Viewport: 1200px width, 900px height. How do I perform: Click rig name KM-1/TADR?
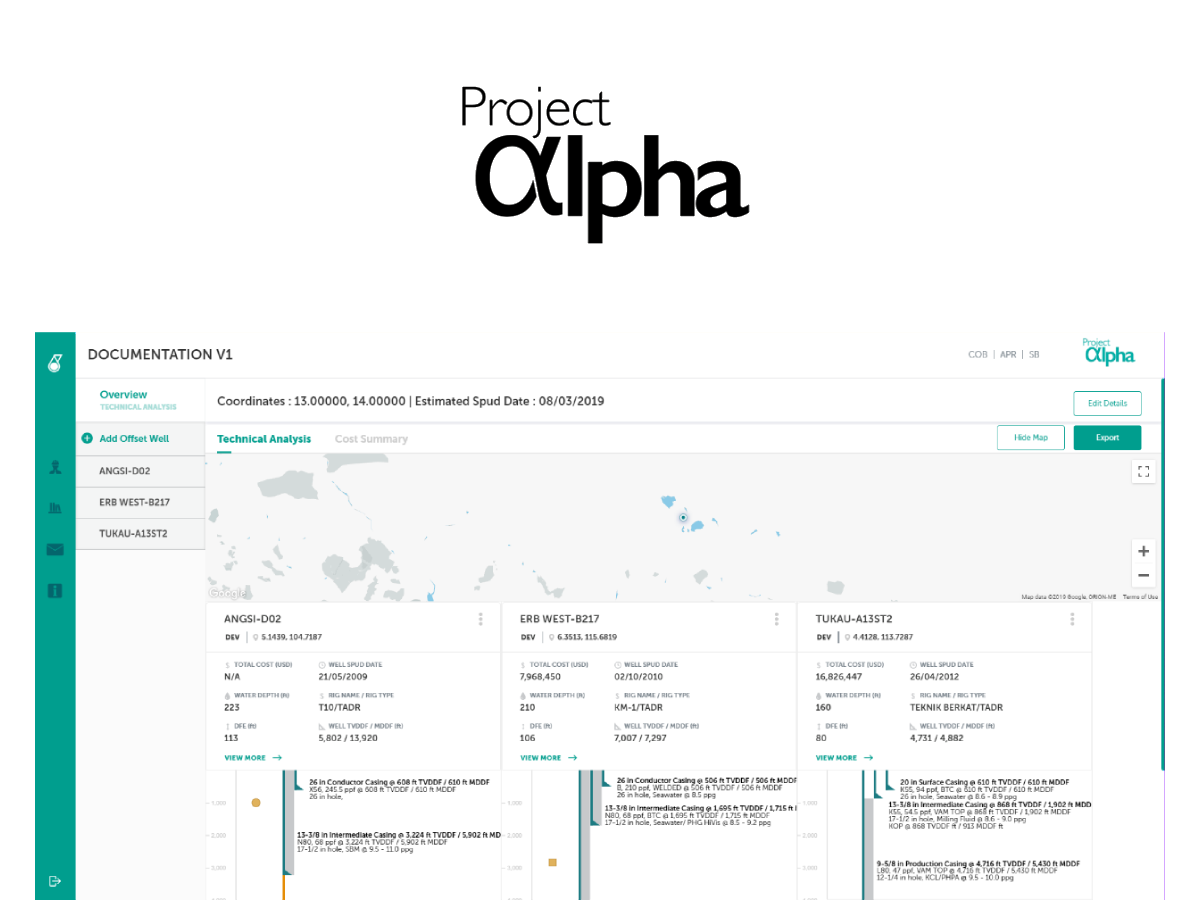pyautogui.click(x=640, y=707)
